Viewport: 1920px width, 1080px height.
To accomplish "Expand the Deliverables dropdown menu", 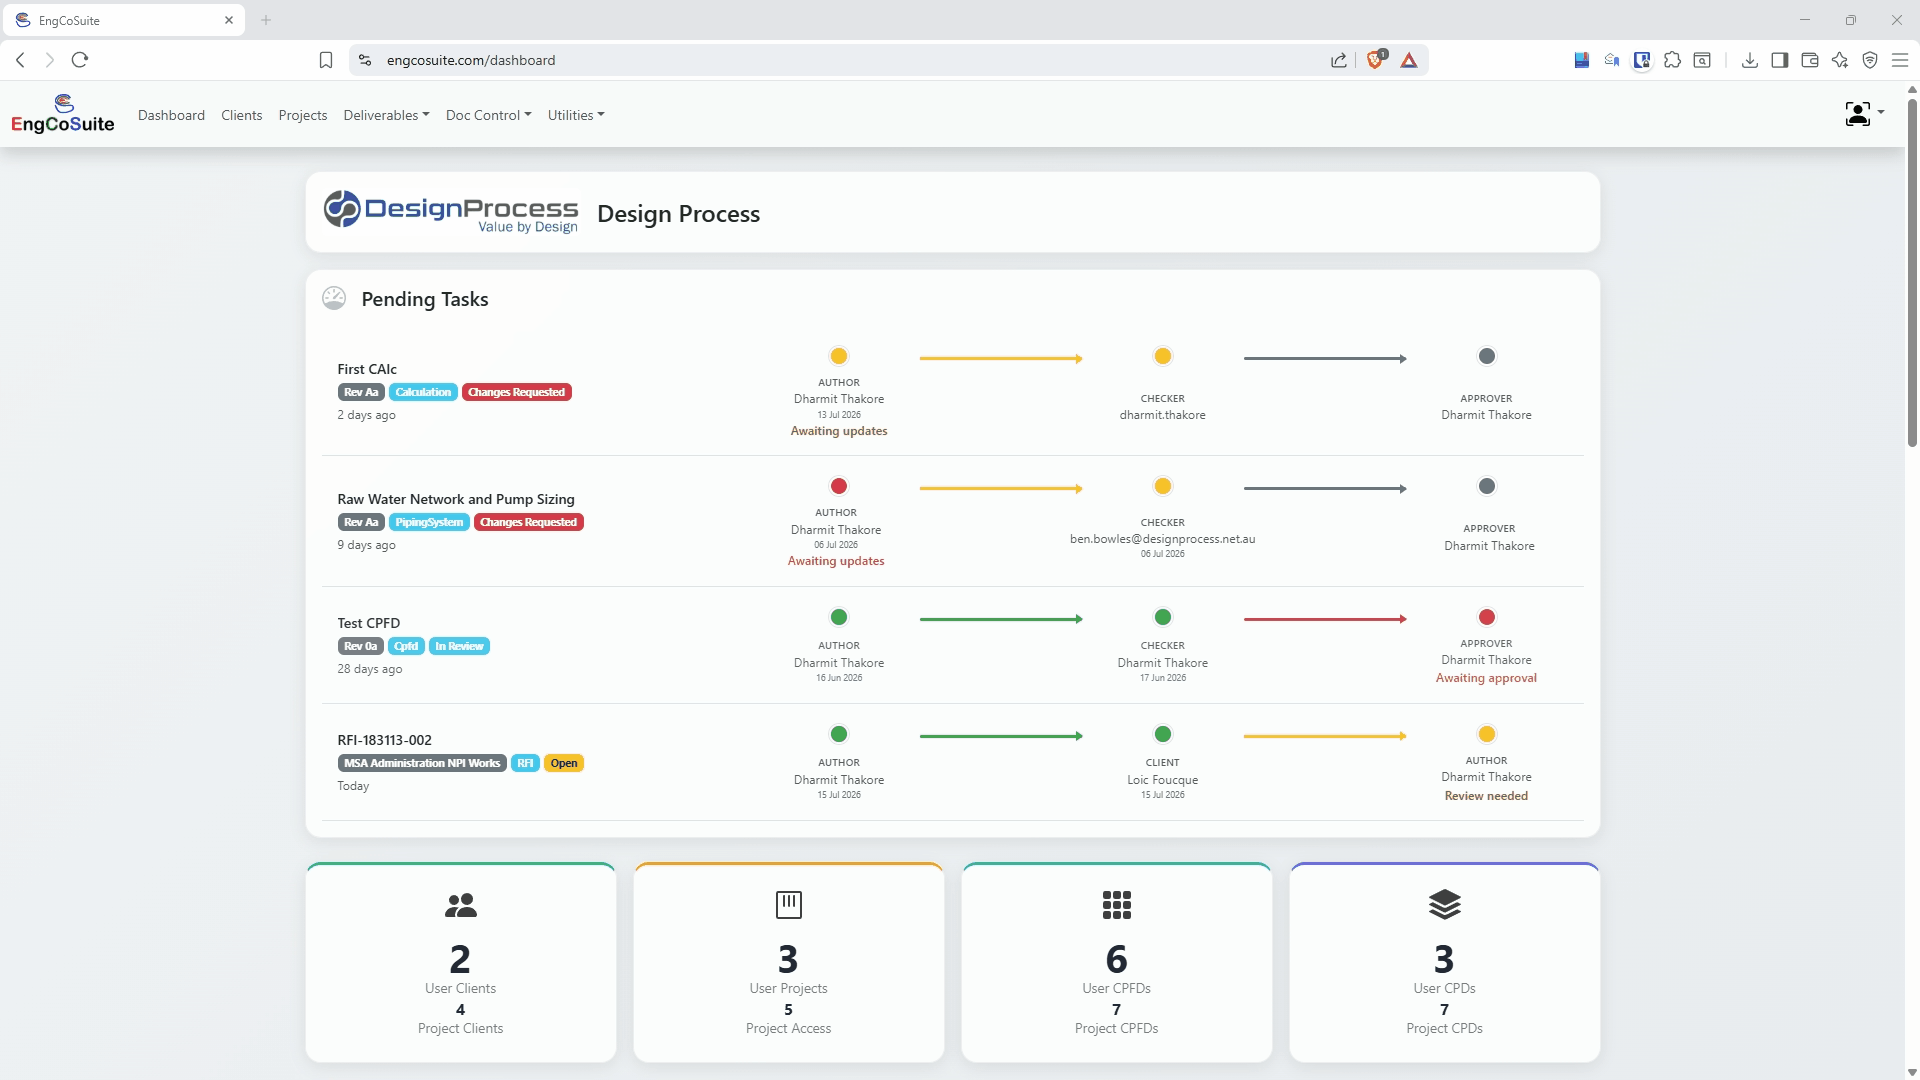I will 386,115.
